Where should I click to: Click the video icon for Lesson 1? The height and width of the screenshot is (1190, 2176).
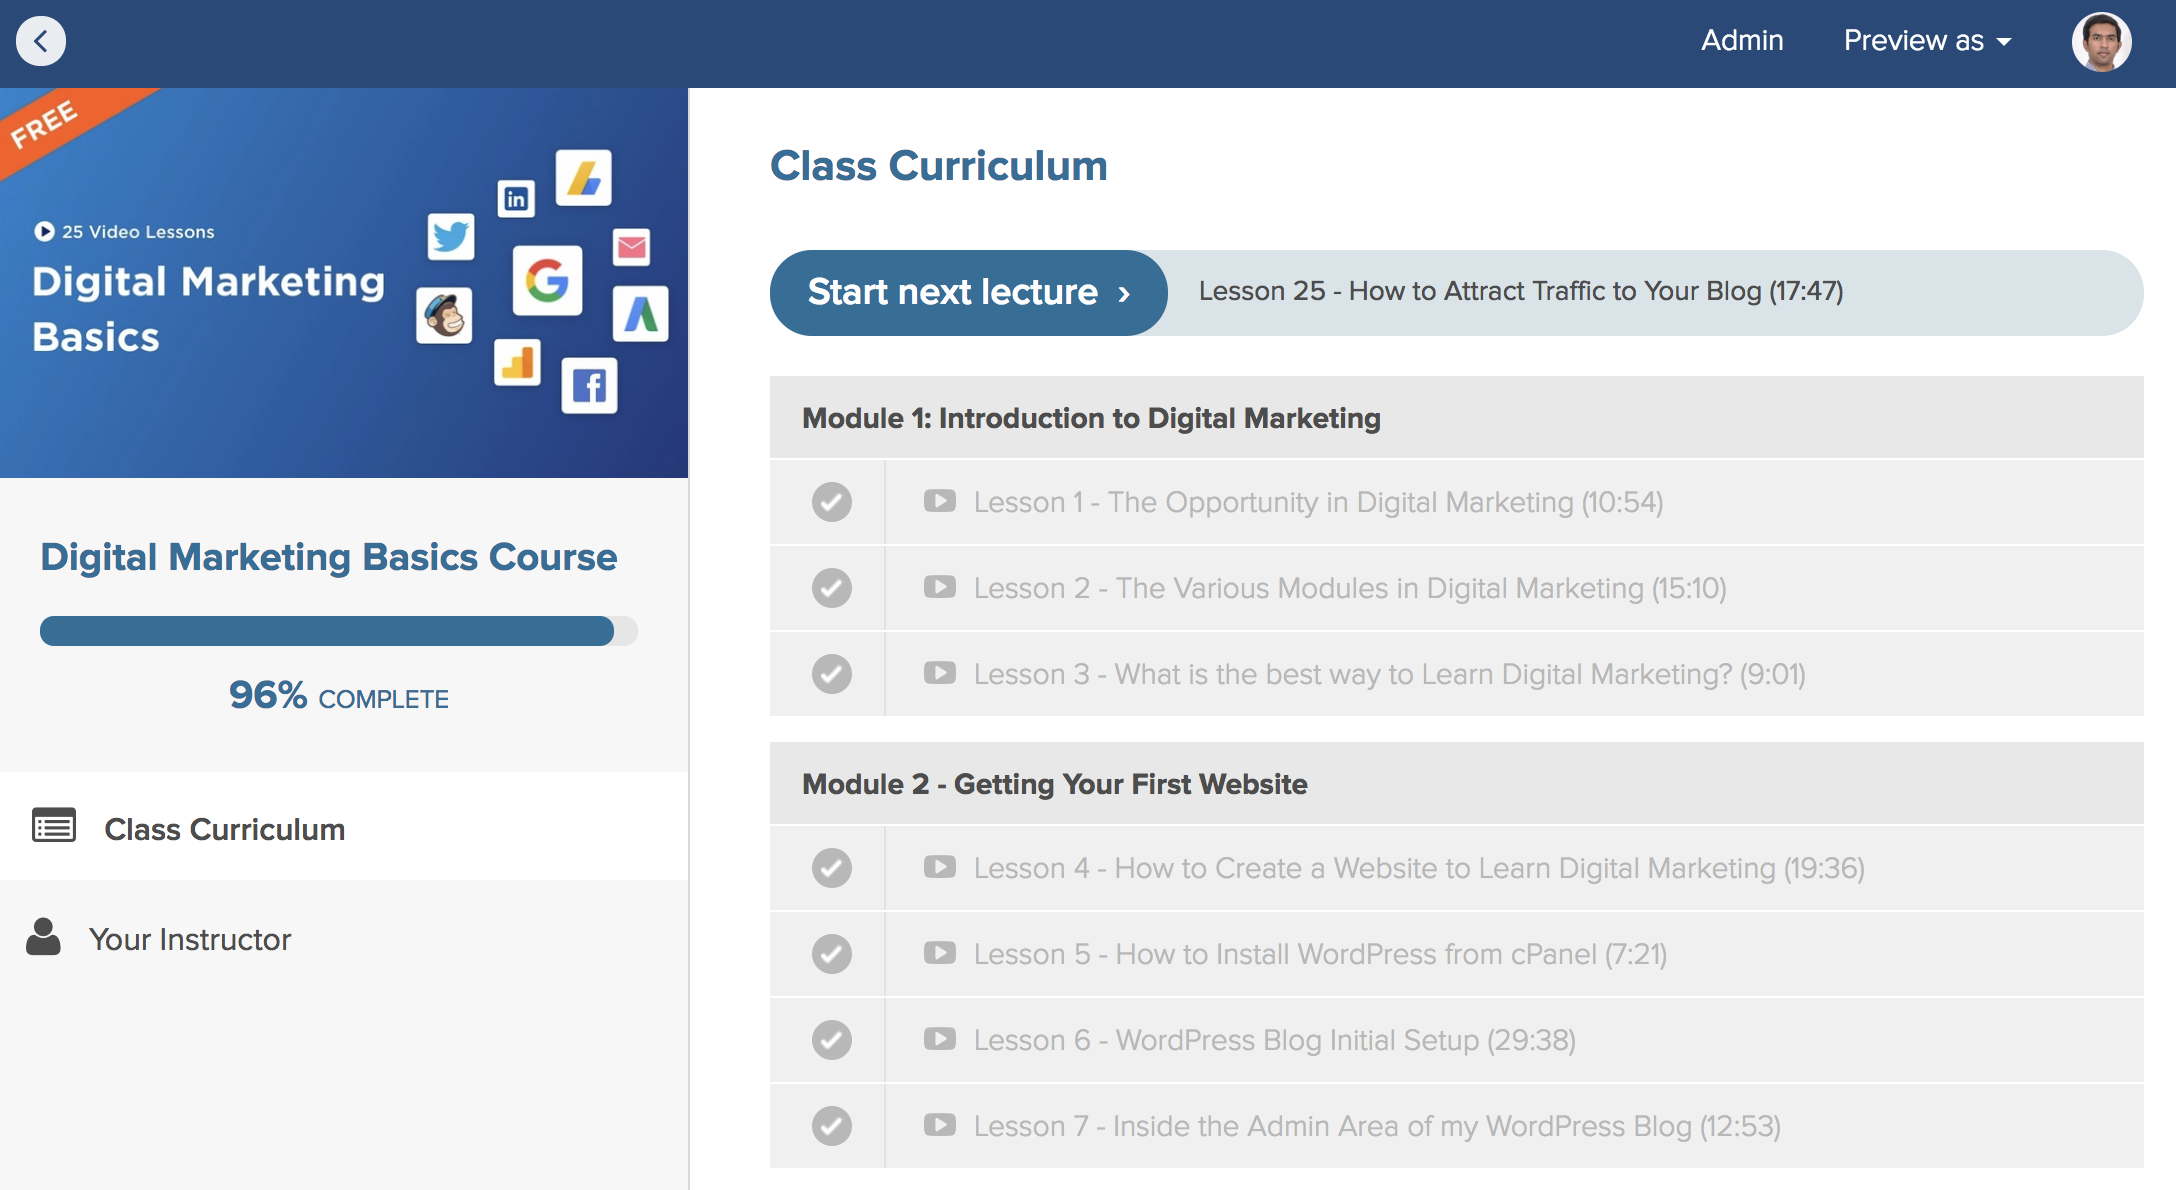tap(939, 501)
